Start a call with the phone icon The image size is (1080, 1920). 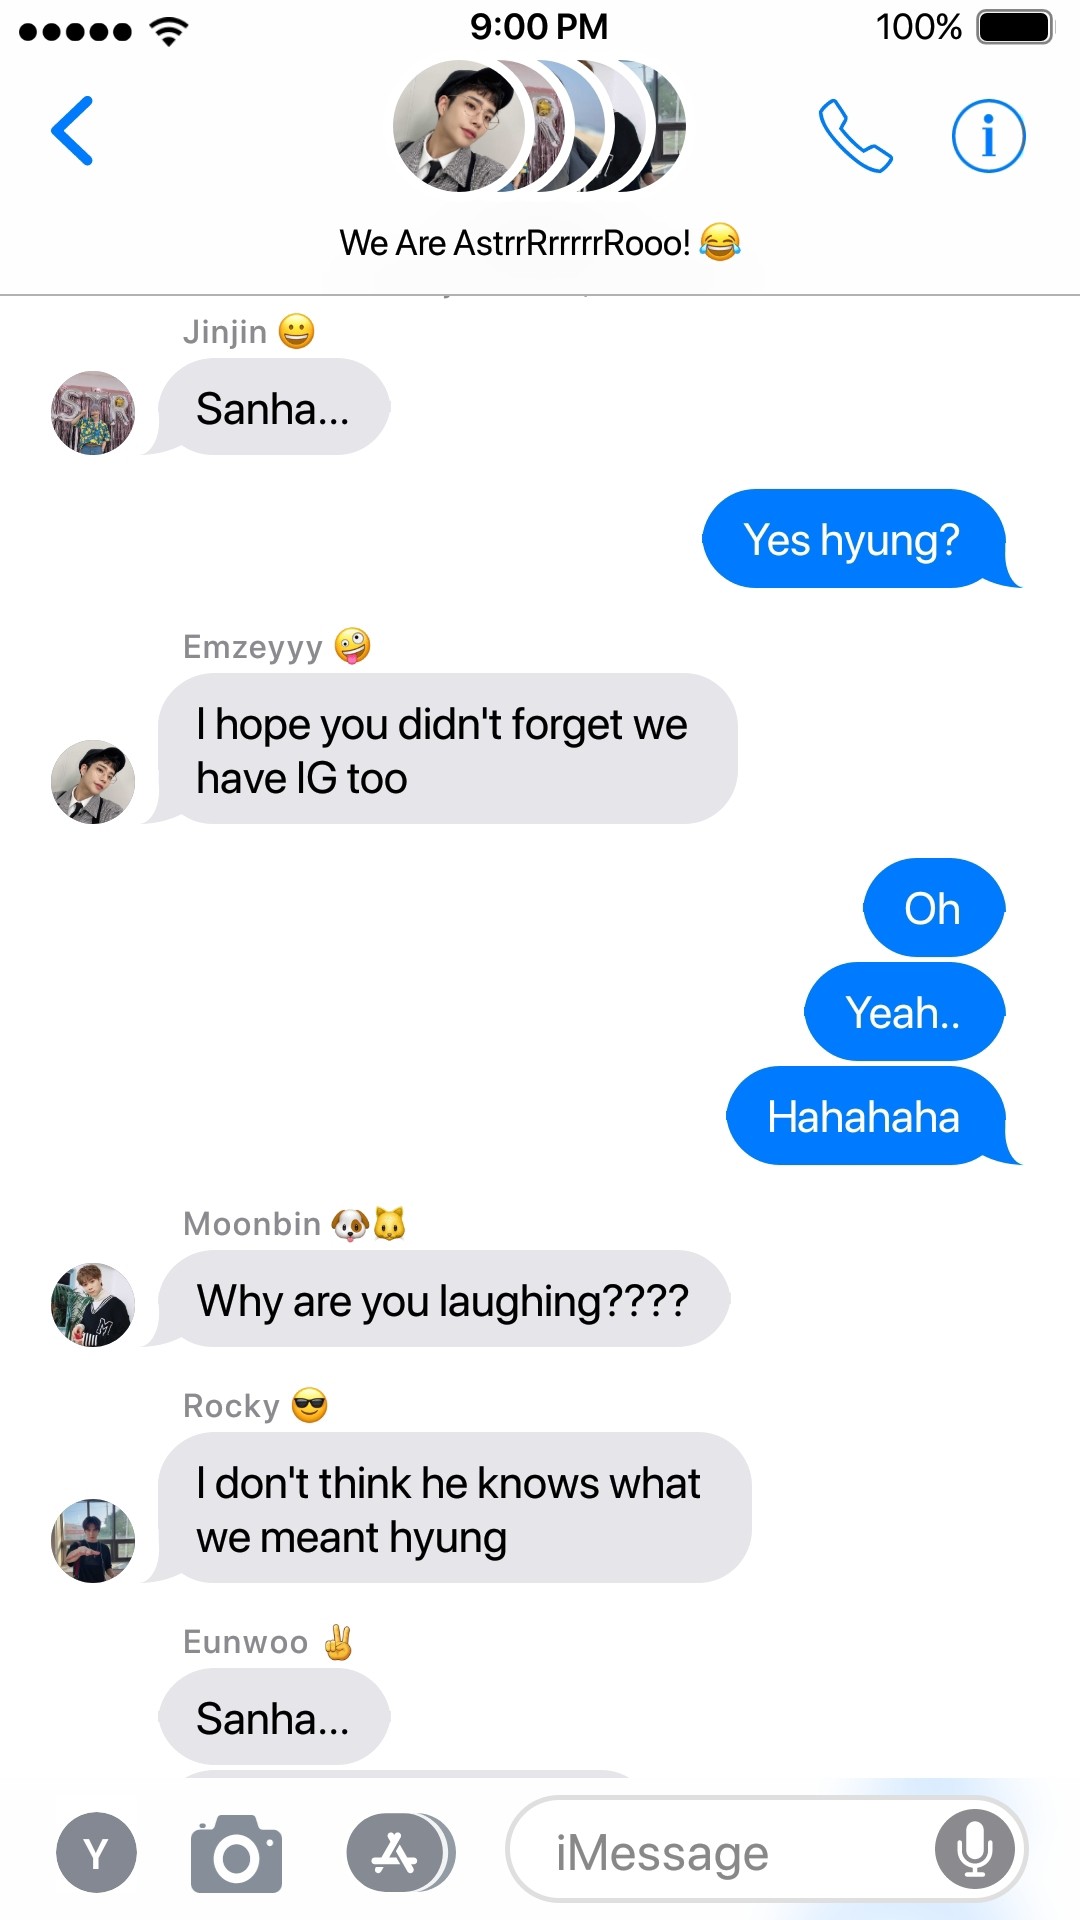pyautogui.click(x=855, y=135)
